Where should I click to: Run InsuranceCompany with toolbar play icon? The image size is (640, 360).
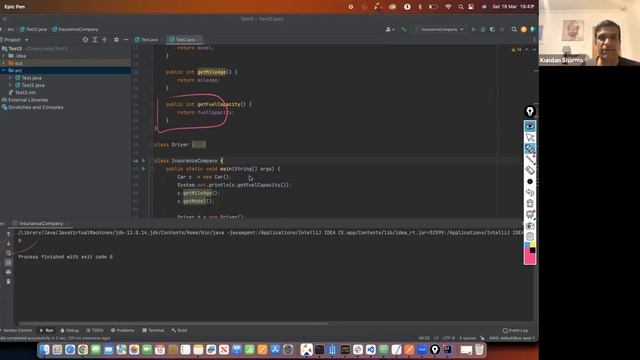click(473, 29)
